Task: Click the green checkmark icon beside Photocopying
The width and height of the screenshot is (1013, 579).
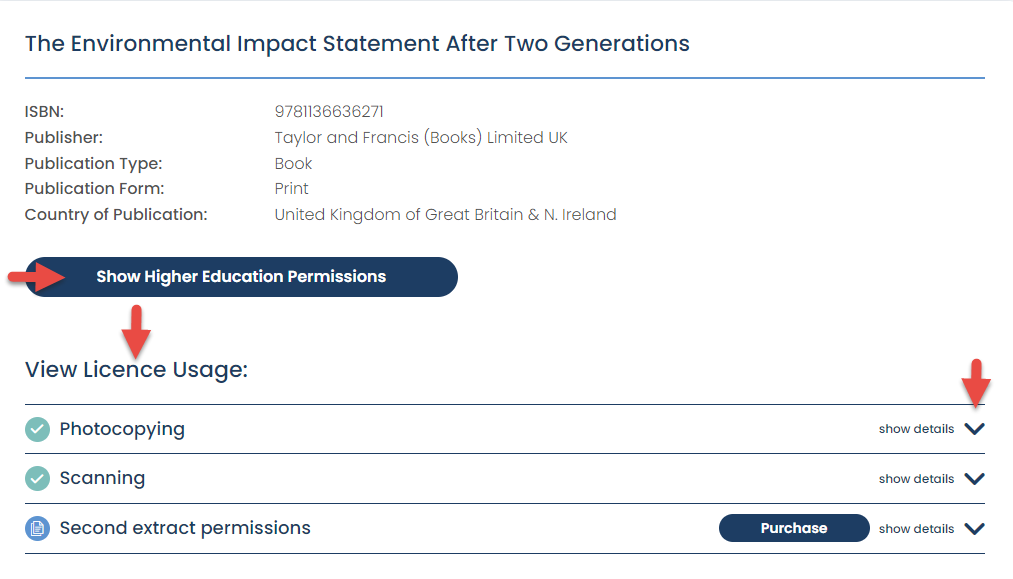Action: 37,429
